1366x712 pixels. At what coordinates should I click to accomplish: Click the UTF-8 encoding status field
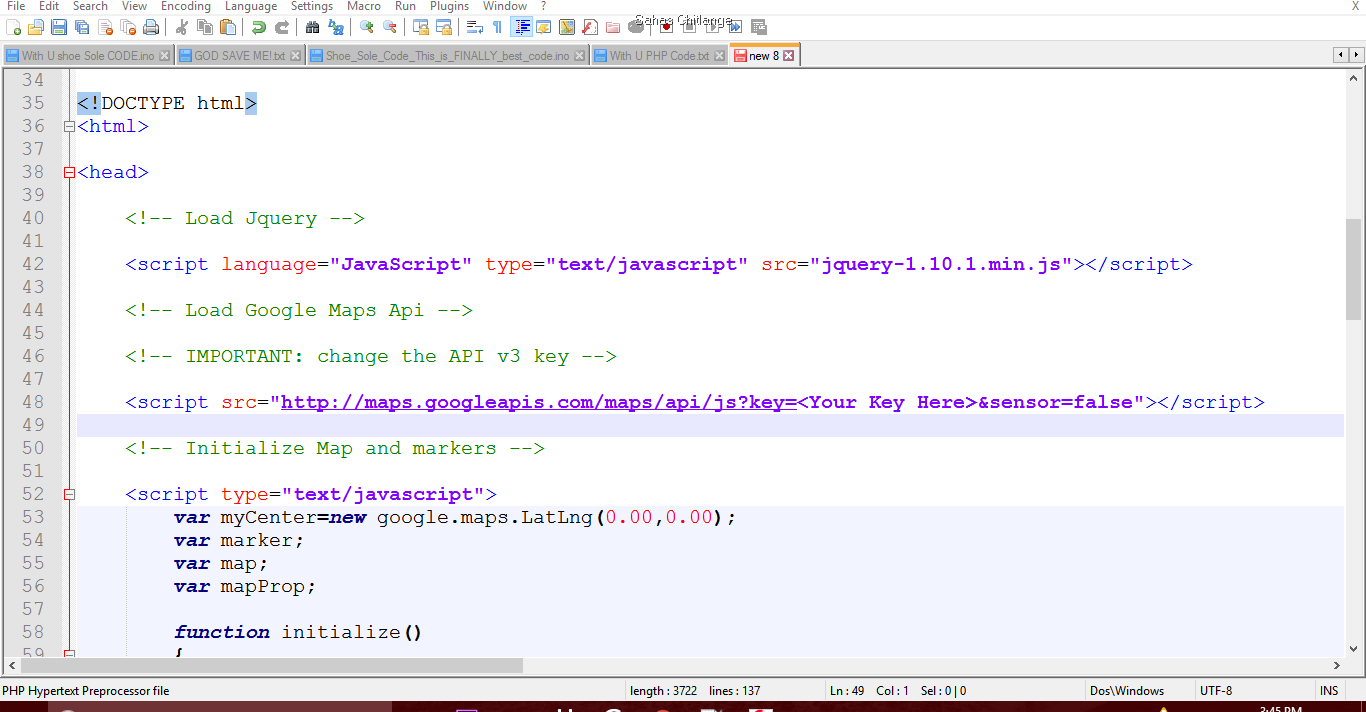1216,691
